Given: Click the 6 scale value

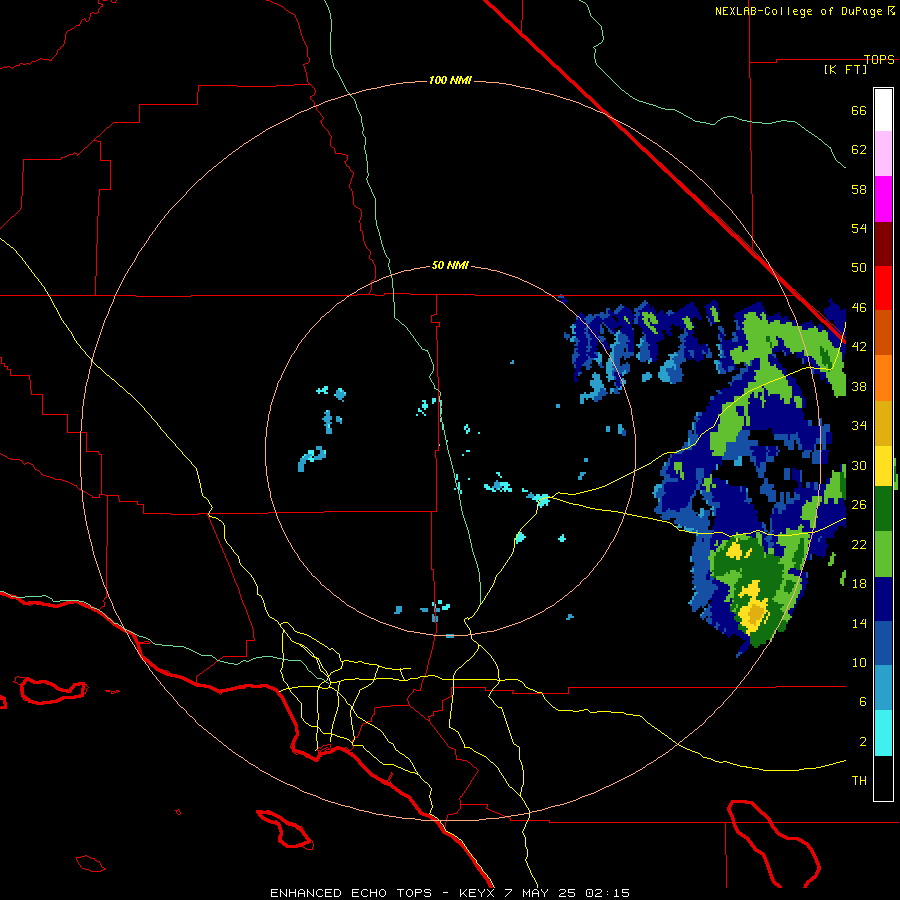Looking at the screenshot, I should (863, 702).
